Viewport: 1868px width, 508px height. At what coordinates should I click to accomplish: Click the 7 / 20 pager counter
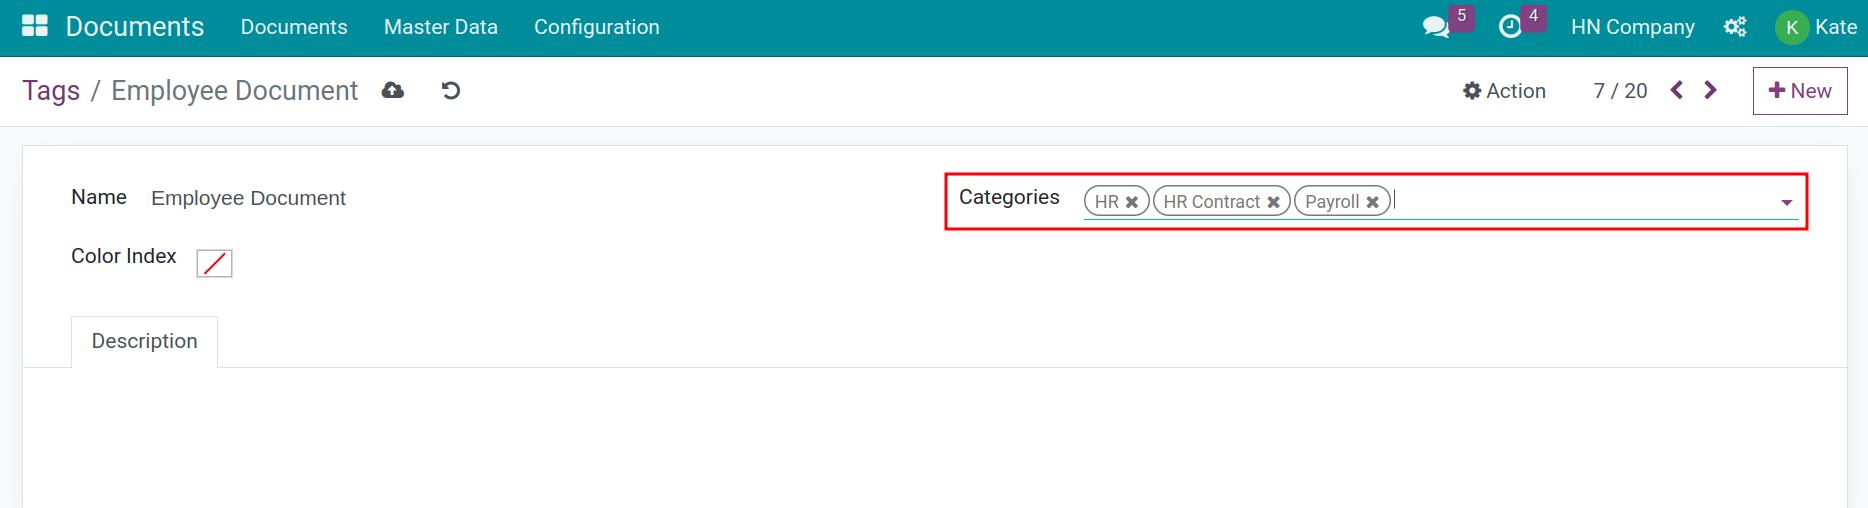click(x=1620, y=91)
